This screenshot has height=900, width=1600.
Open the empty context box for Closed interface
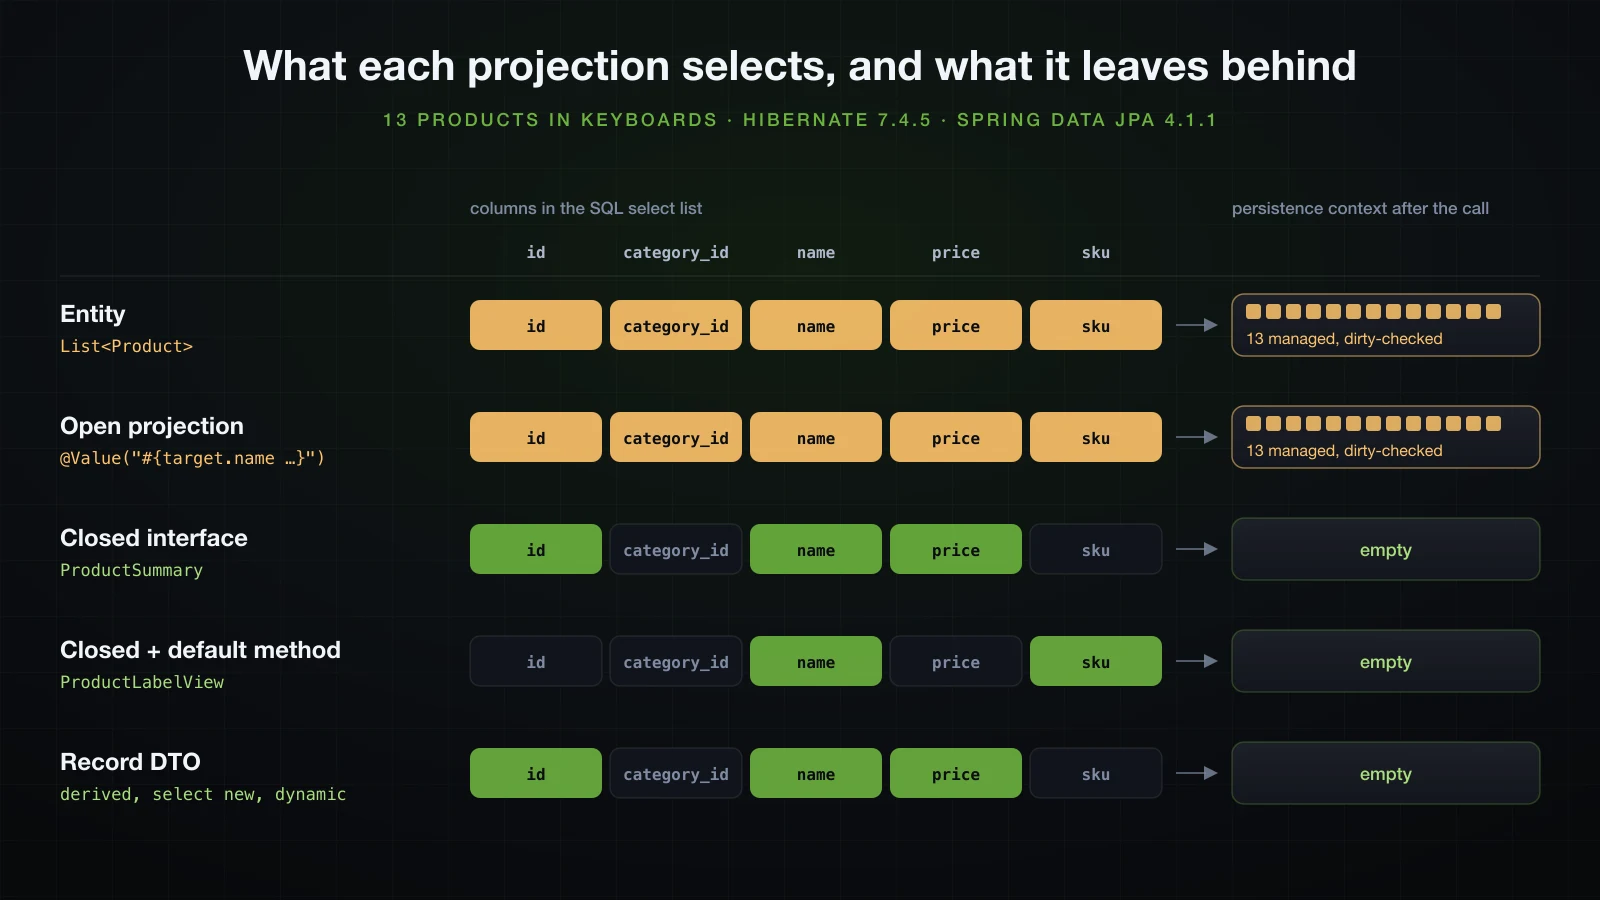pos(1386,549)
